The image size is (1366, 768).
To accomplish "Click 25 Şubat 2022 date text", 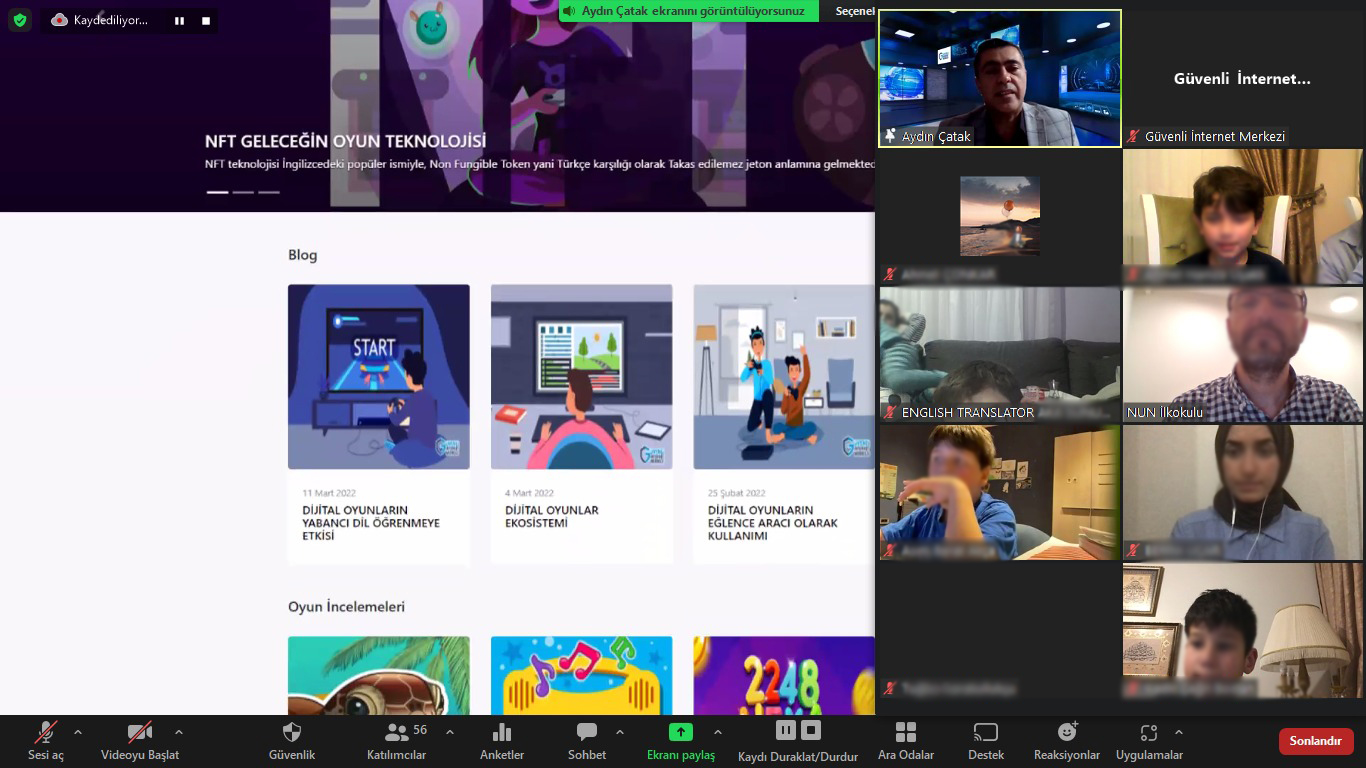I will pos(737,493).
